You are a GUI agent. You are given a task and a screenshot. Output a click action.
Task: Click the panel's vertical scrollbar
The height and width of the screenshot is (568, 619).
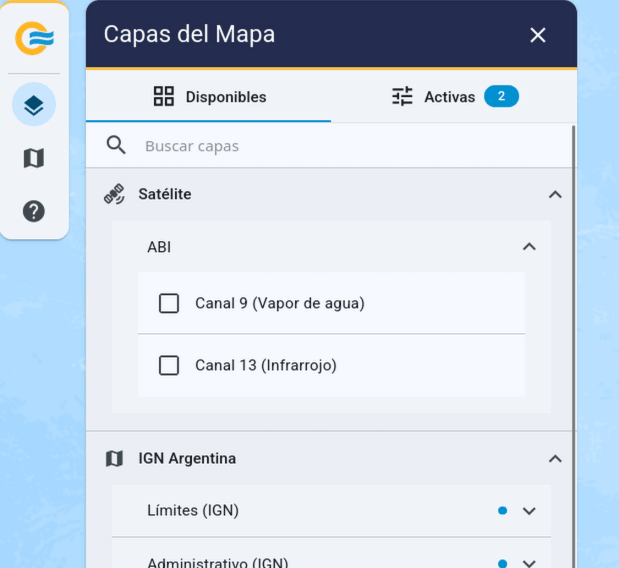574,340
